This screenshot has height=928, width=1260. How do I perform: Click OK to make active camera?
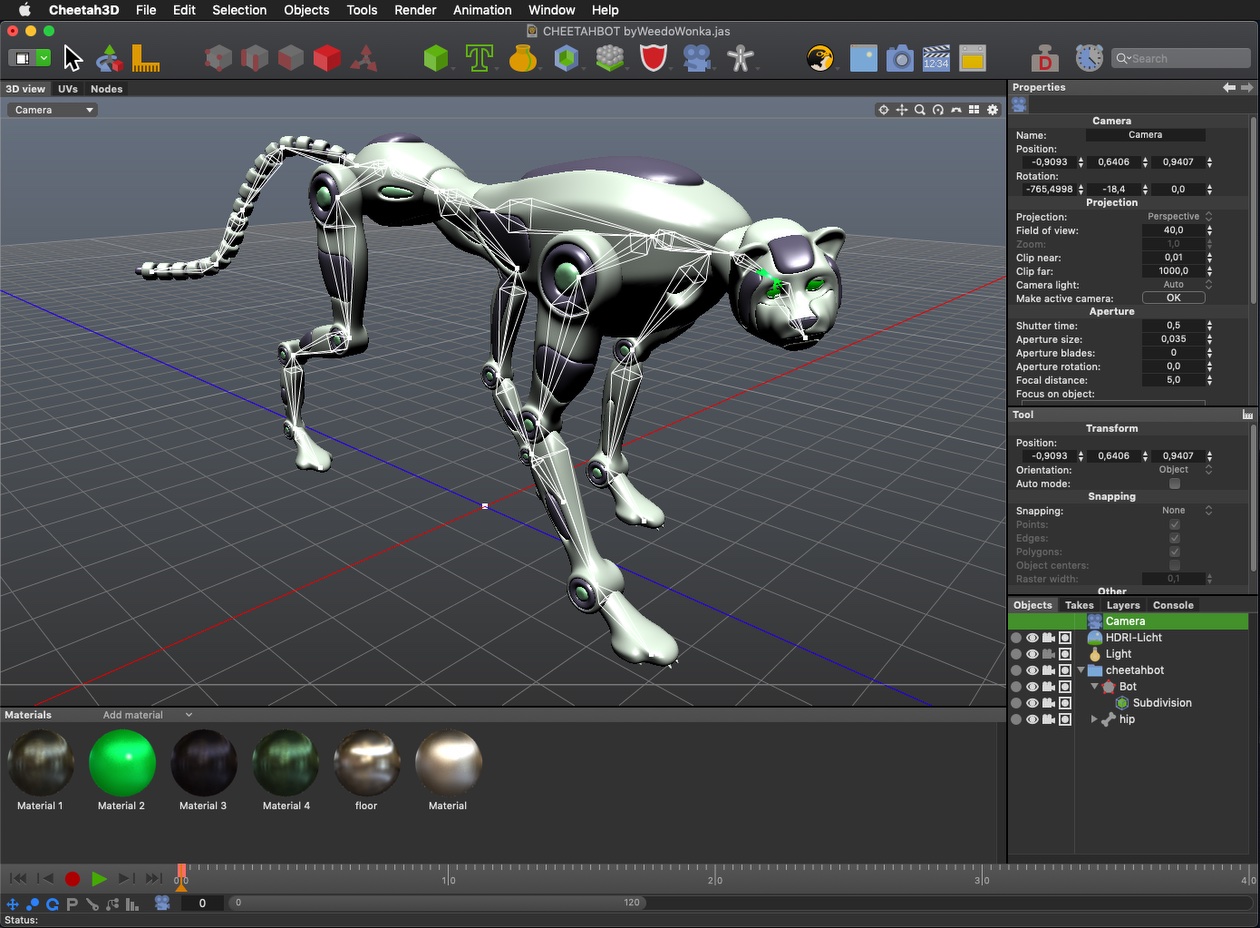click(1173, 298)
